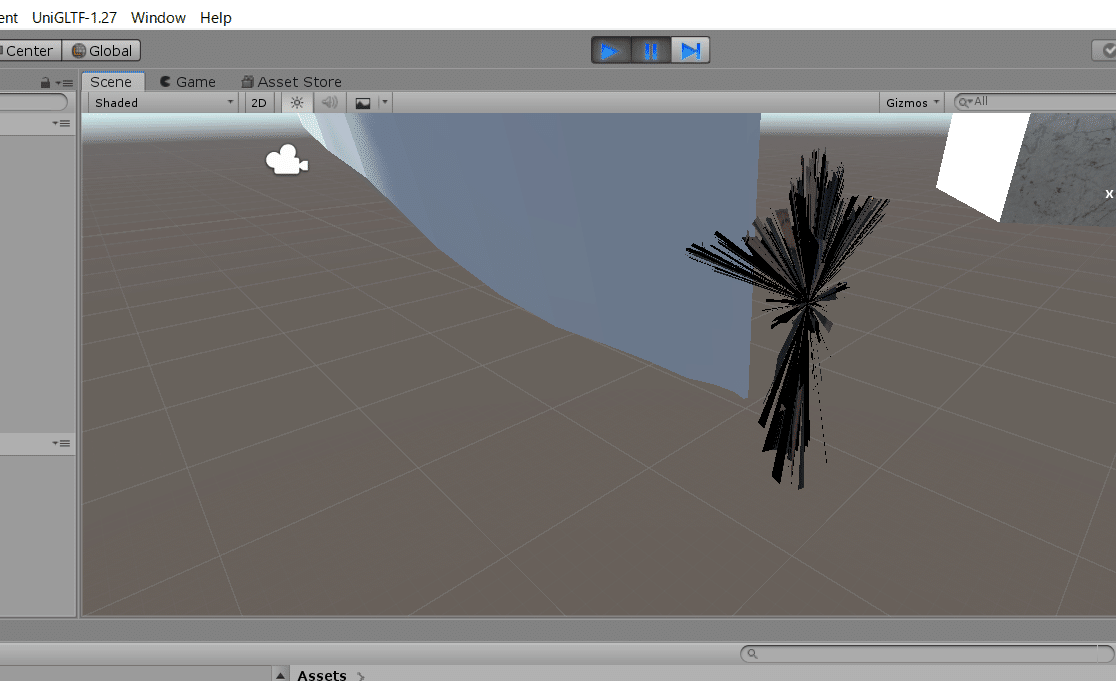The height and width of the screenshot is (681, 1116).
Task: Open the Window menu
Action: (158, 18)
